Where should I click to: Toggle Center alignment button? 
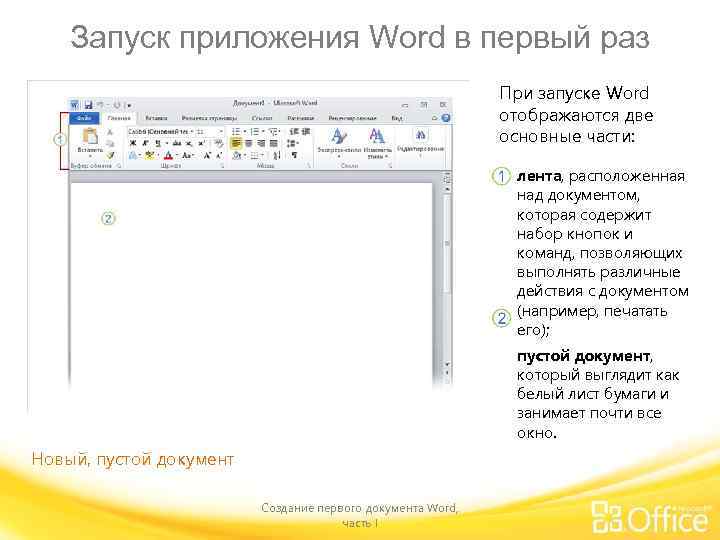(x=248, y=143)
